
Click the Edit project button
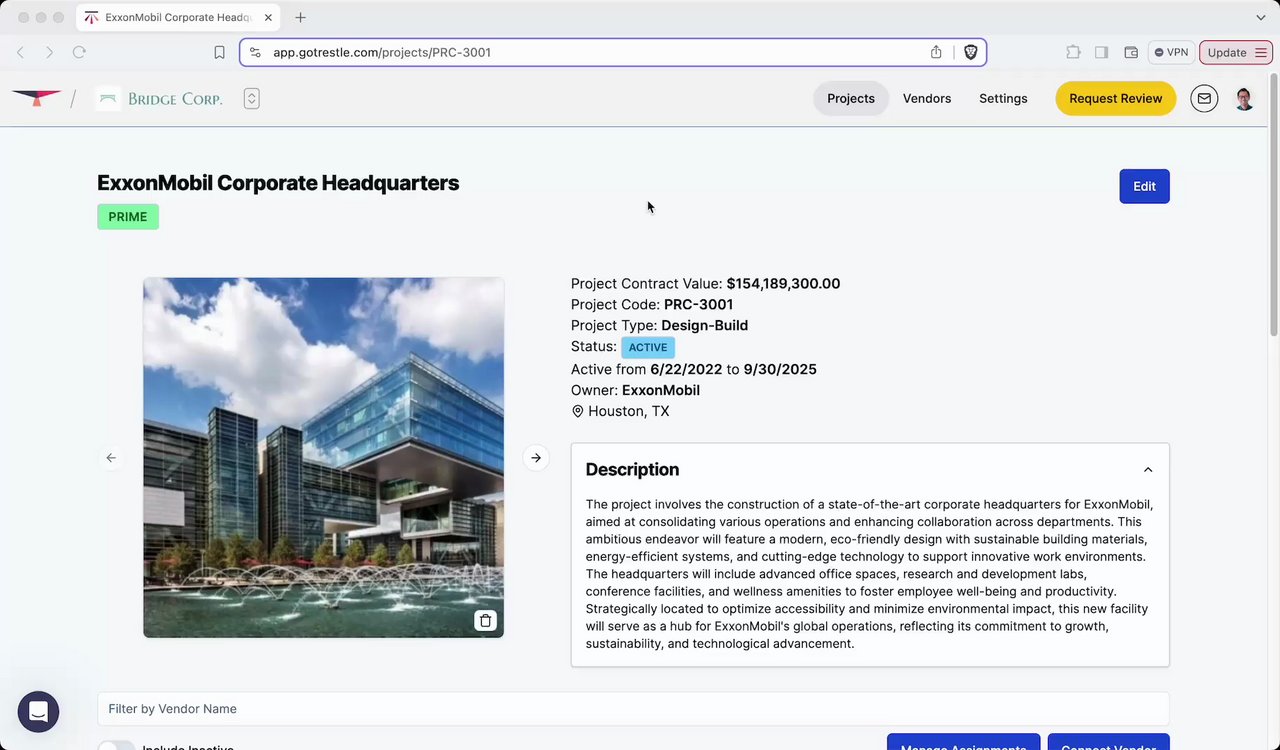pyautogui.click(x=1144, y=186)
